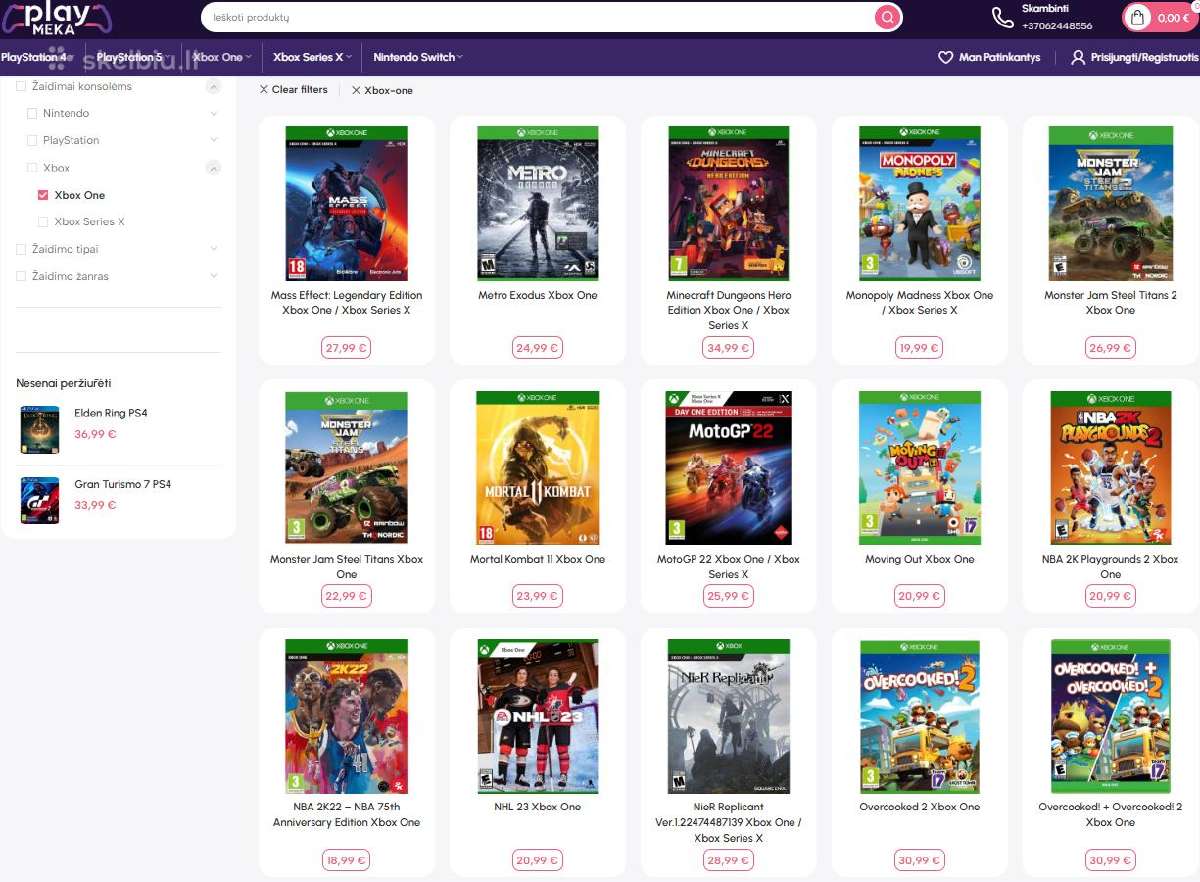1200x882 pixels.
Task: Click NieR Replicant 28,99 € price button
Action: [x=729, y=860]
